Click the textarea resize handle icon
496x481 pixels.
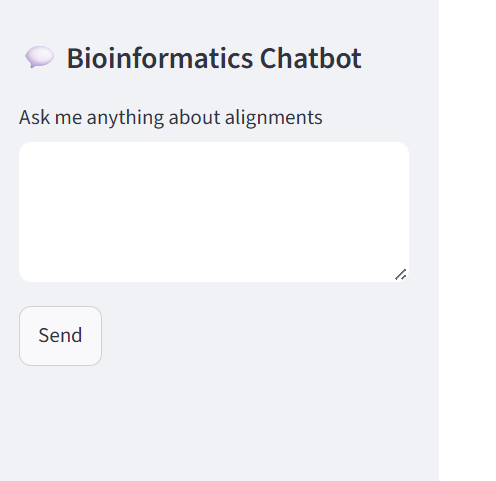tap(400, 275)
